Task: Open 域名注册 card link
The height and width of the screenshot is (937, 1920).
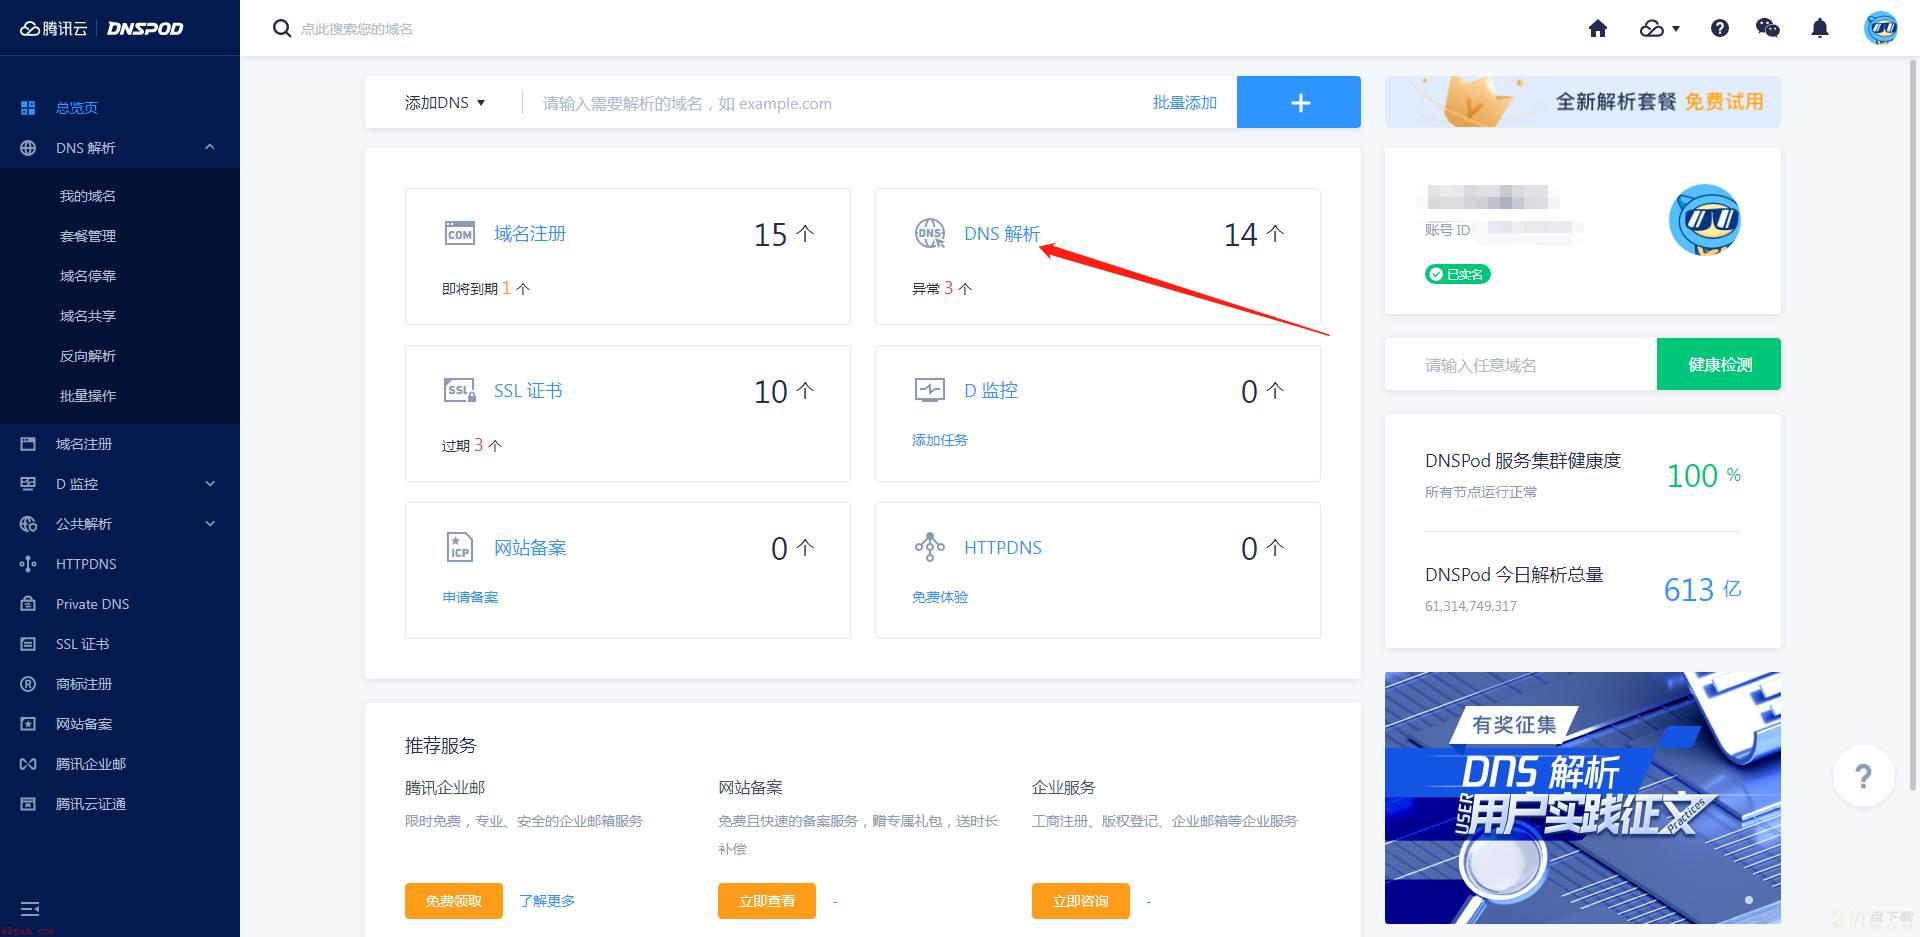Action: pyautogui.click(x=530, y=234)
